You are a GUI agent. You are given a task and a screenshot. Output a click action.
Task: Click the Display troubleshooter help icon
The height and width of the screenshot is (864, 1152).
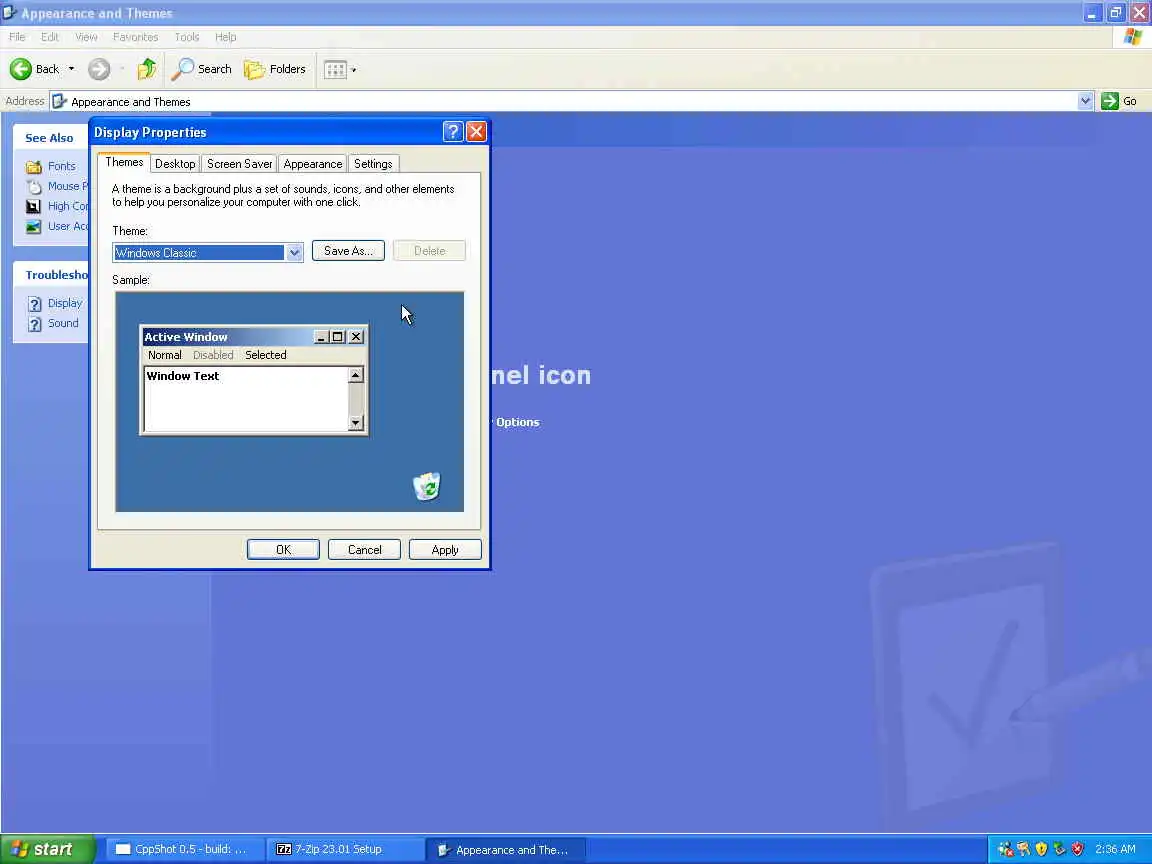coord(35,303)
